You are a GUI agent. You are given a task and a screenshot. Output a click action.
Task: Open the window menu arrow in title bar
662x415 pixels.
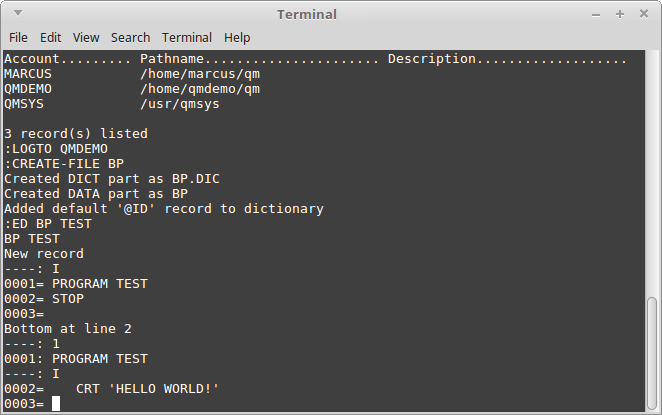click(18, 13)
